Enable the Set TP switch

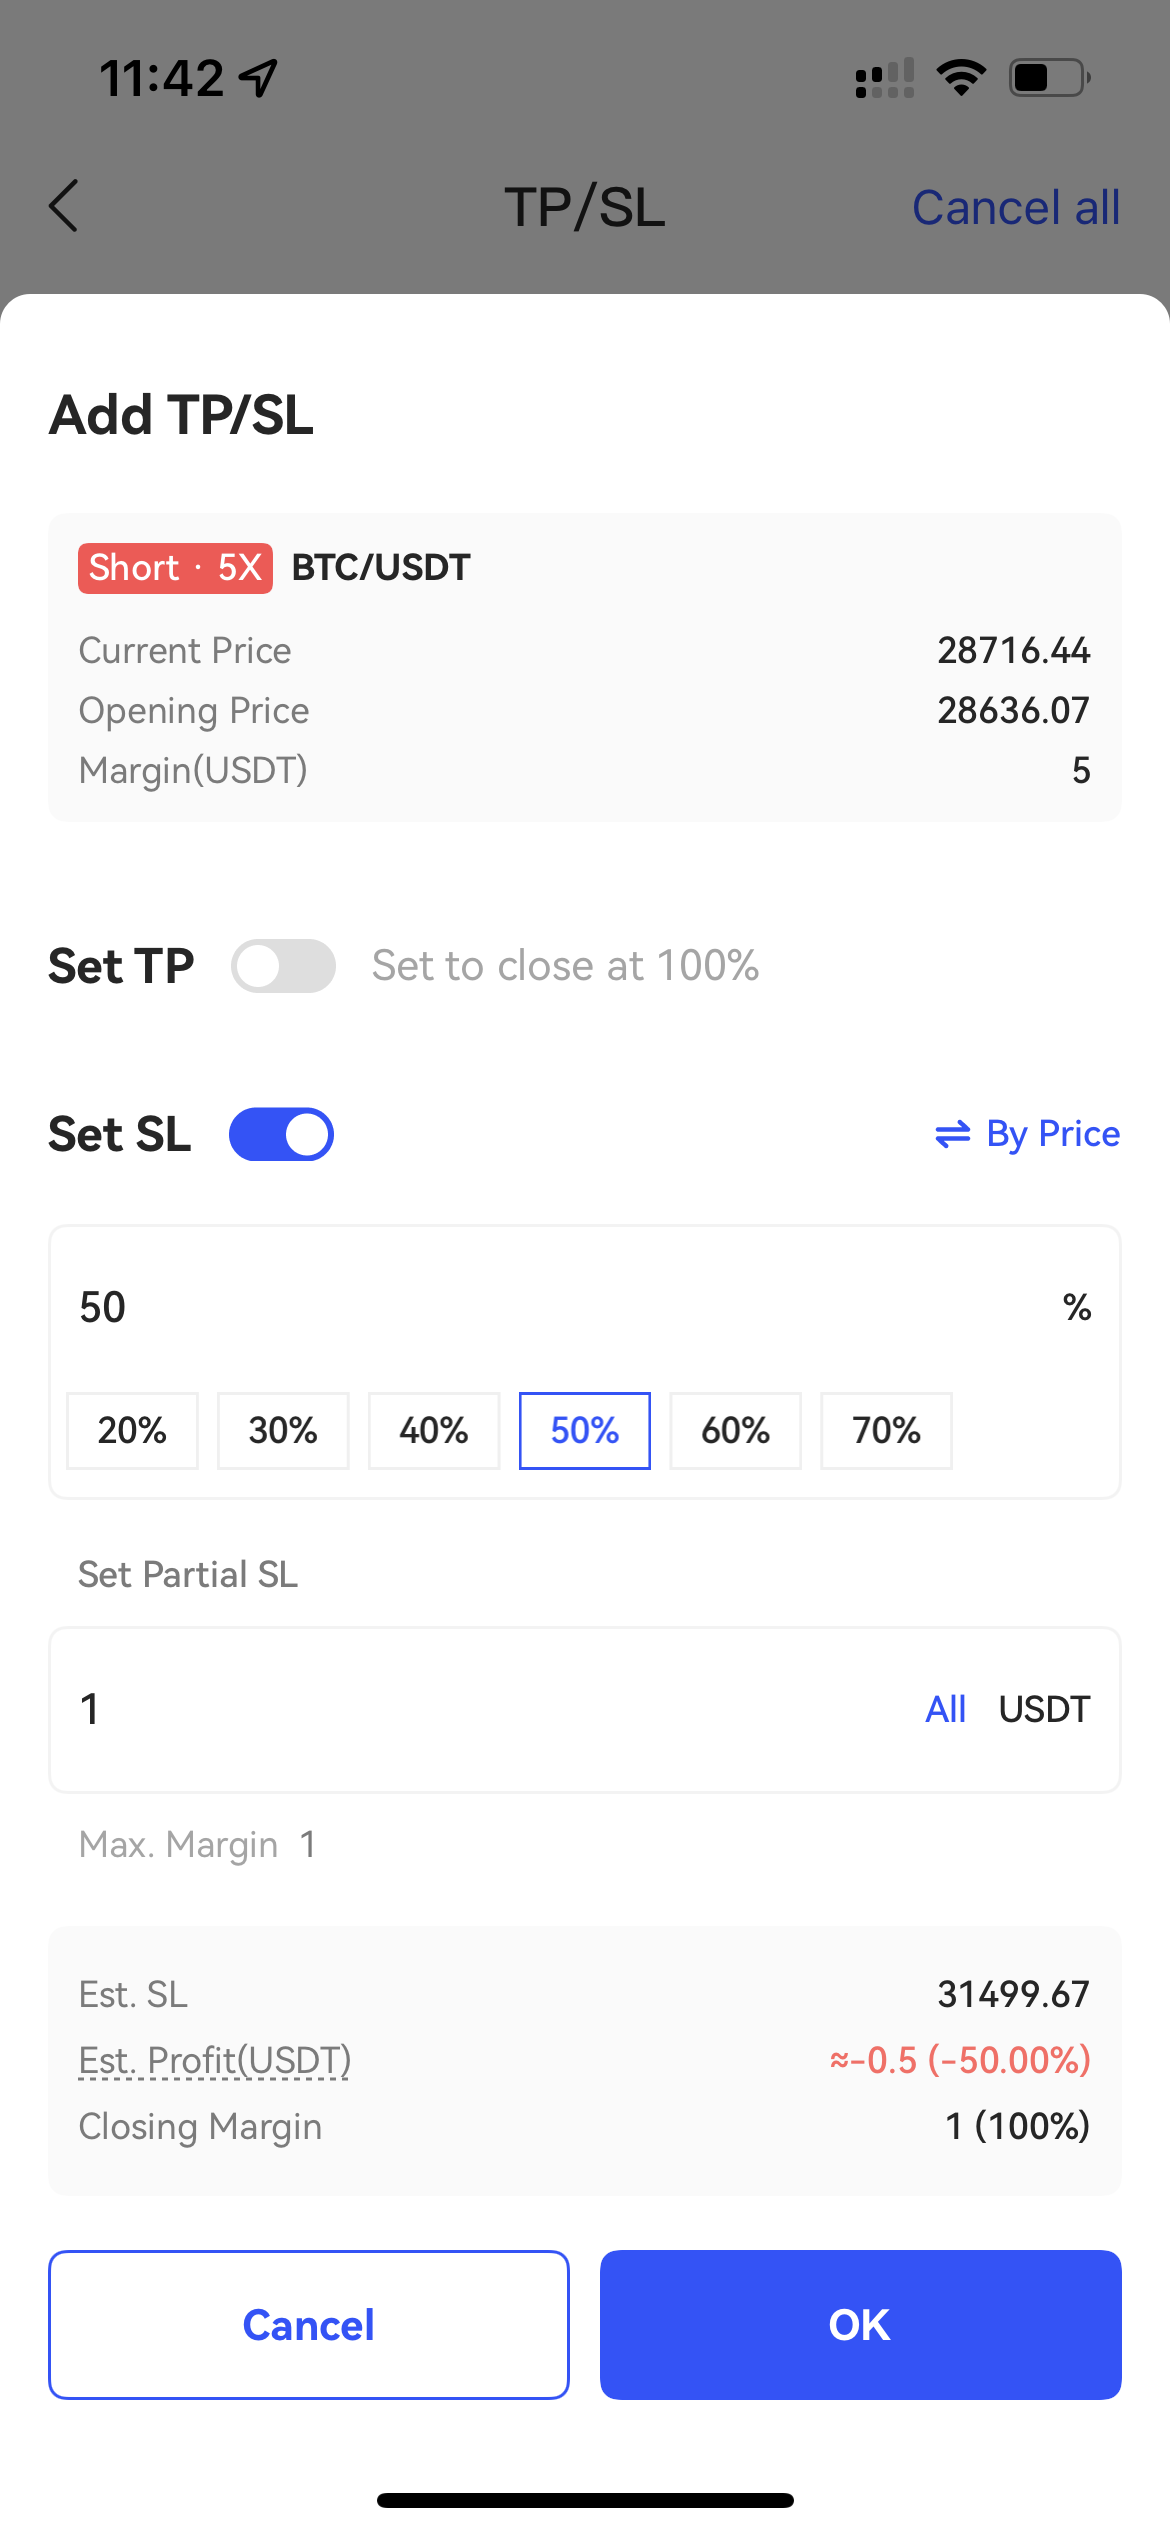pos(283,966)
